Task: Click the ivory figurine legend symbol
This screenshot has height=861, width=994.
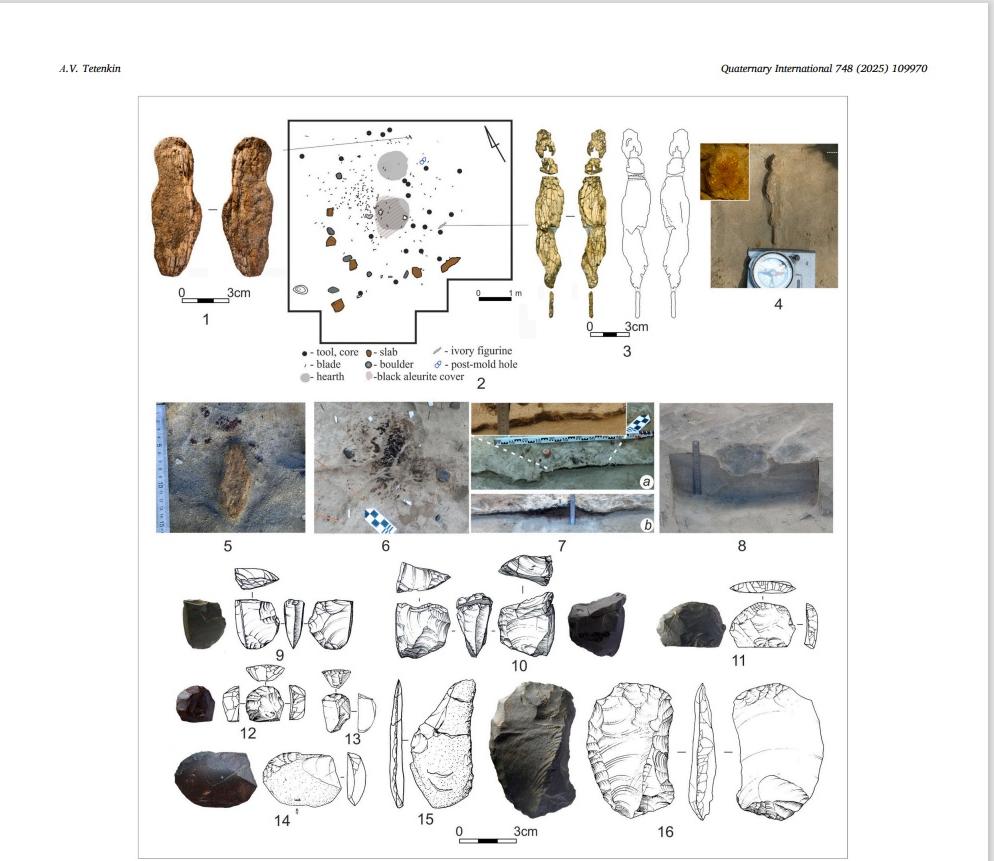Action: point(437,352)
